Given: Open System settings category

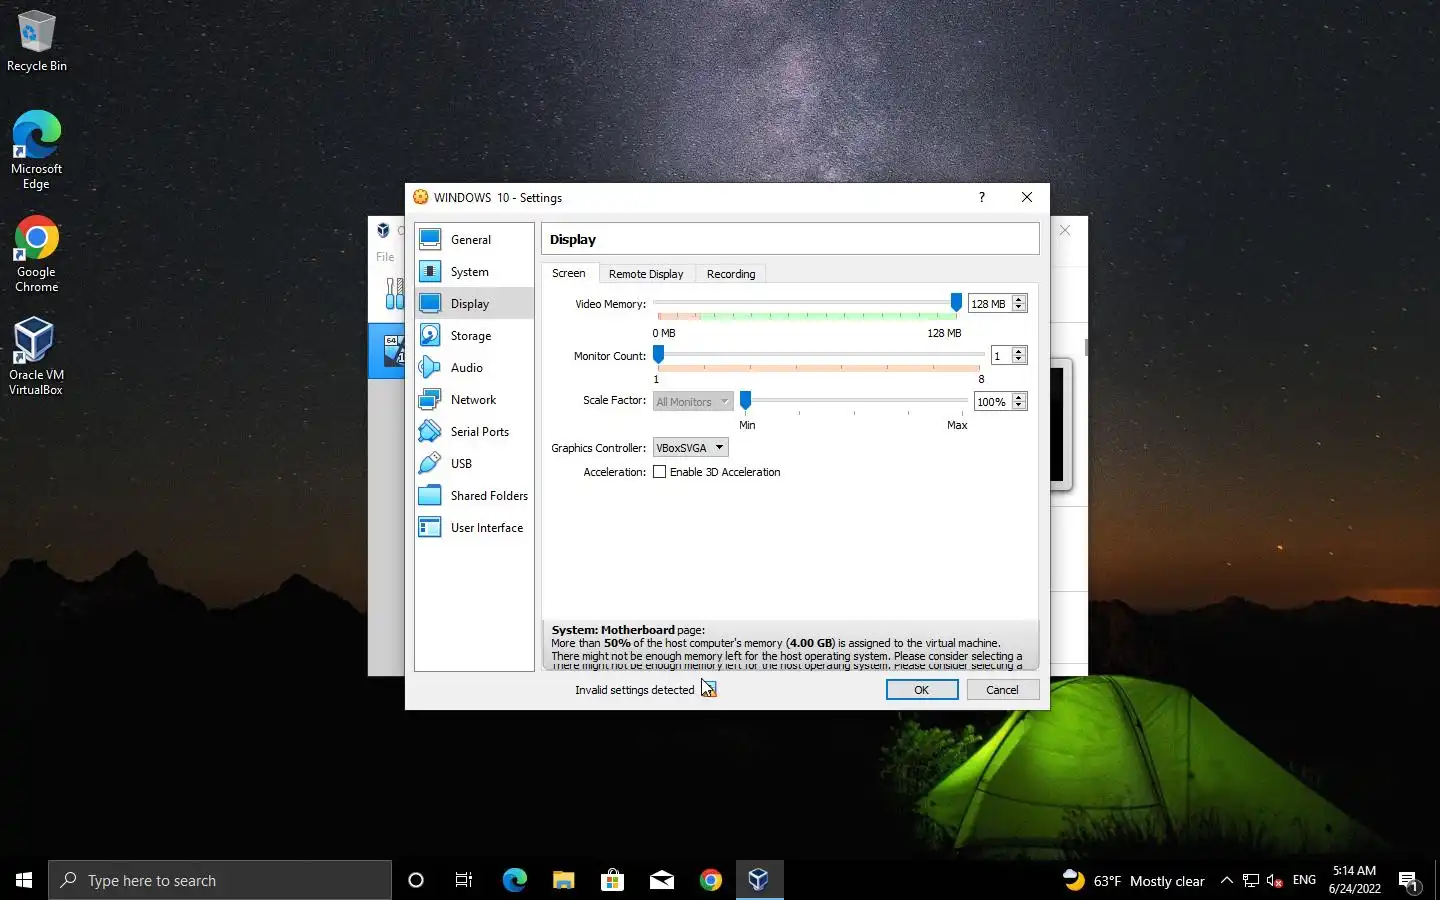Looking at the screenshot, I should click(474, 272).
